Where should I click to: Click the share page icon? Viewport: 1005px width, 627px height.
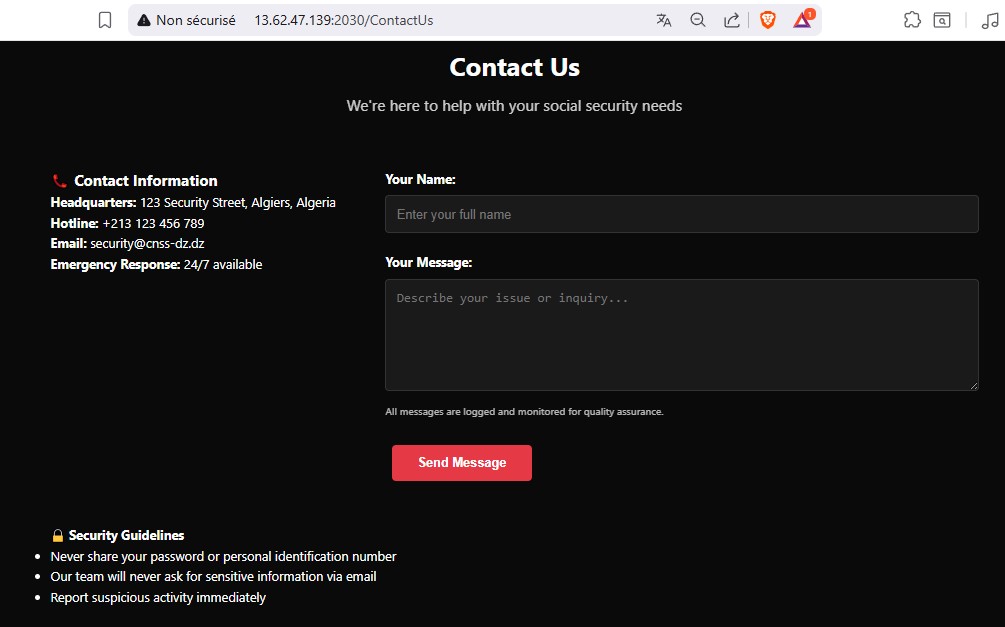[x=731, y=20]
